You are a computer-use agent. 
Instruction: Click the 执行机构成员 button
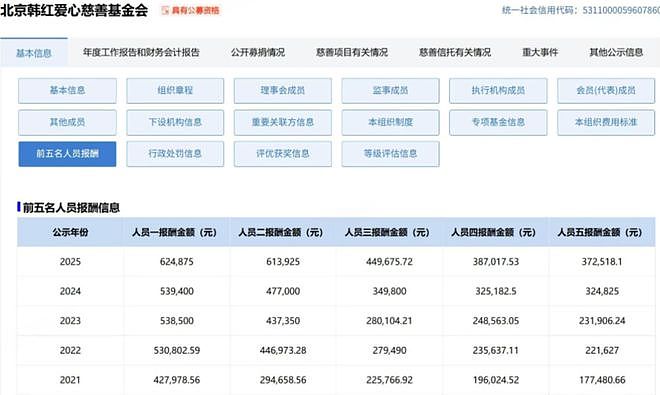point(498,91)
